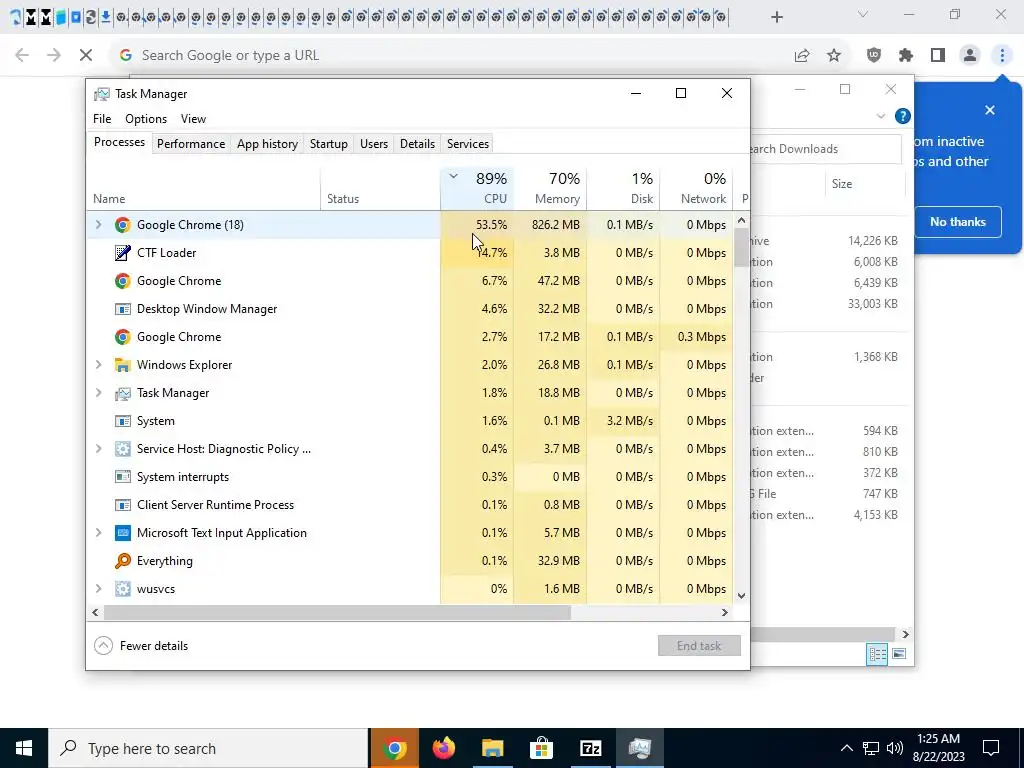Click the wusvcs process icon
Screen dimensions: 1024x768
pos(122,589)
